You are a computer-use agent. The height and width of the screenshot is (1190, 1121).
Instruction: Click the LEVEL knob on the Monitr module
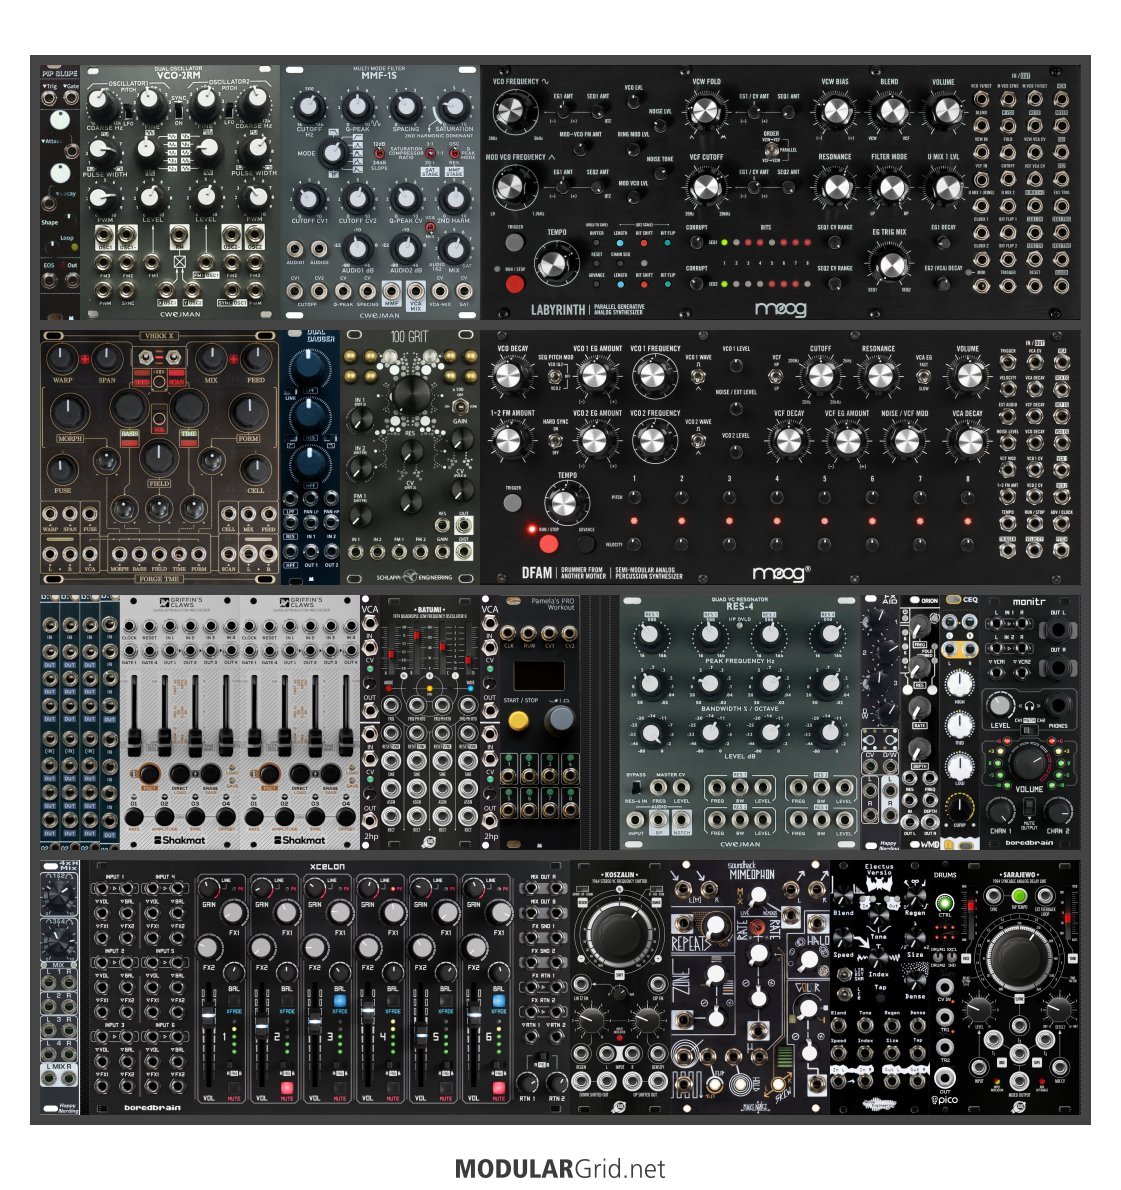(x=999, y=706)
